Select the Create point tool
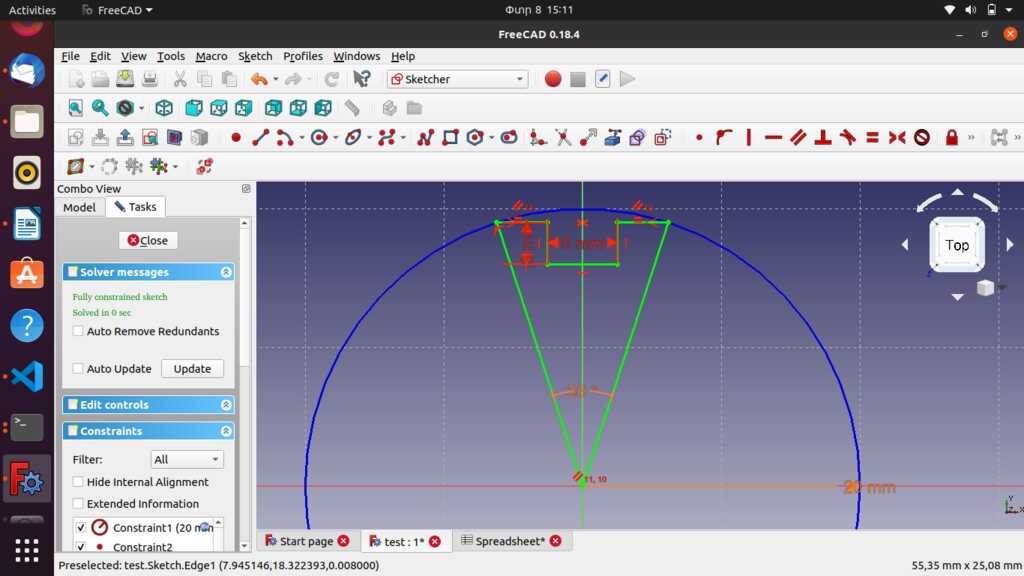This screenshot has height=576, width=1024. coord(236,138)
